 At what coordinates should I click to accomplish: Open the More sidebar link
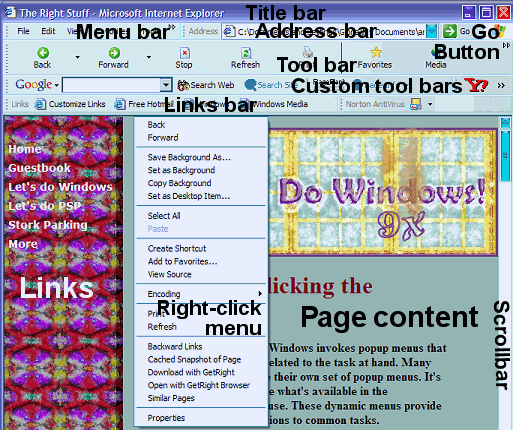pos(23,244)
